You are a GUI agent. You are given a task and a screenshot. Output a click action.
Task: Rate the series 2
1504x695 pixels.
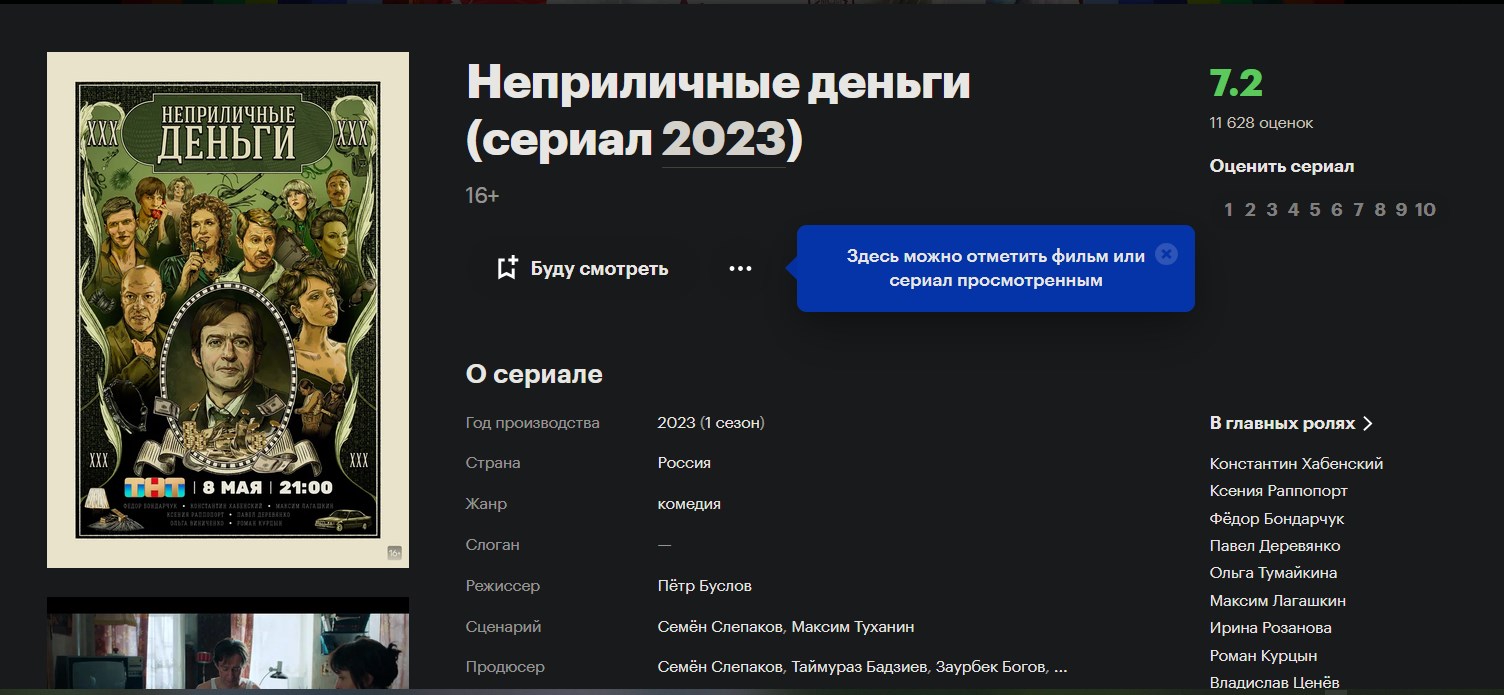pos(1250,209)
